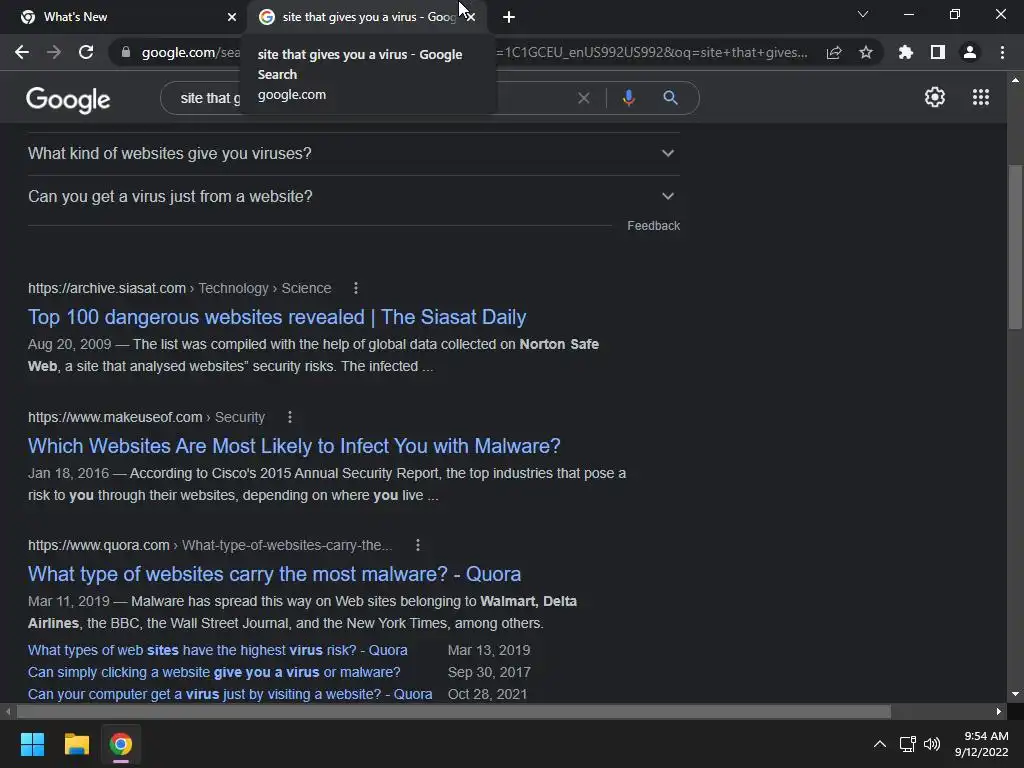The image size is (1024, 768).
Task: Click the vertical scrollbar thumb
Action: (x=1015, y=247)
